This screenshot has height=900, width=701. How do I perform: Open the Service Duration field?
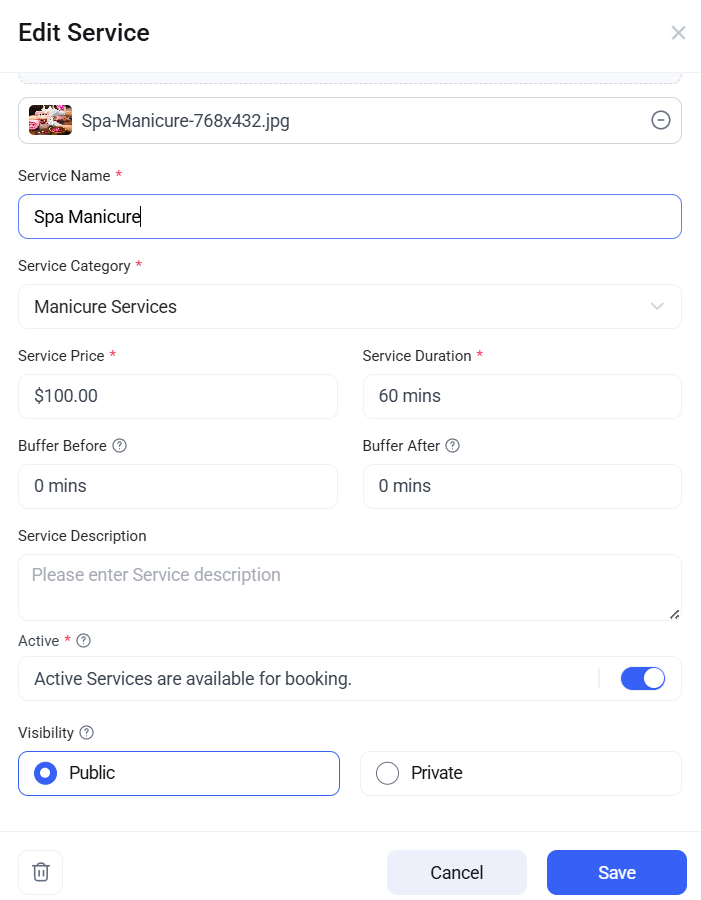(x=522, y=396)
